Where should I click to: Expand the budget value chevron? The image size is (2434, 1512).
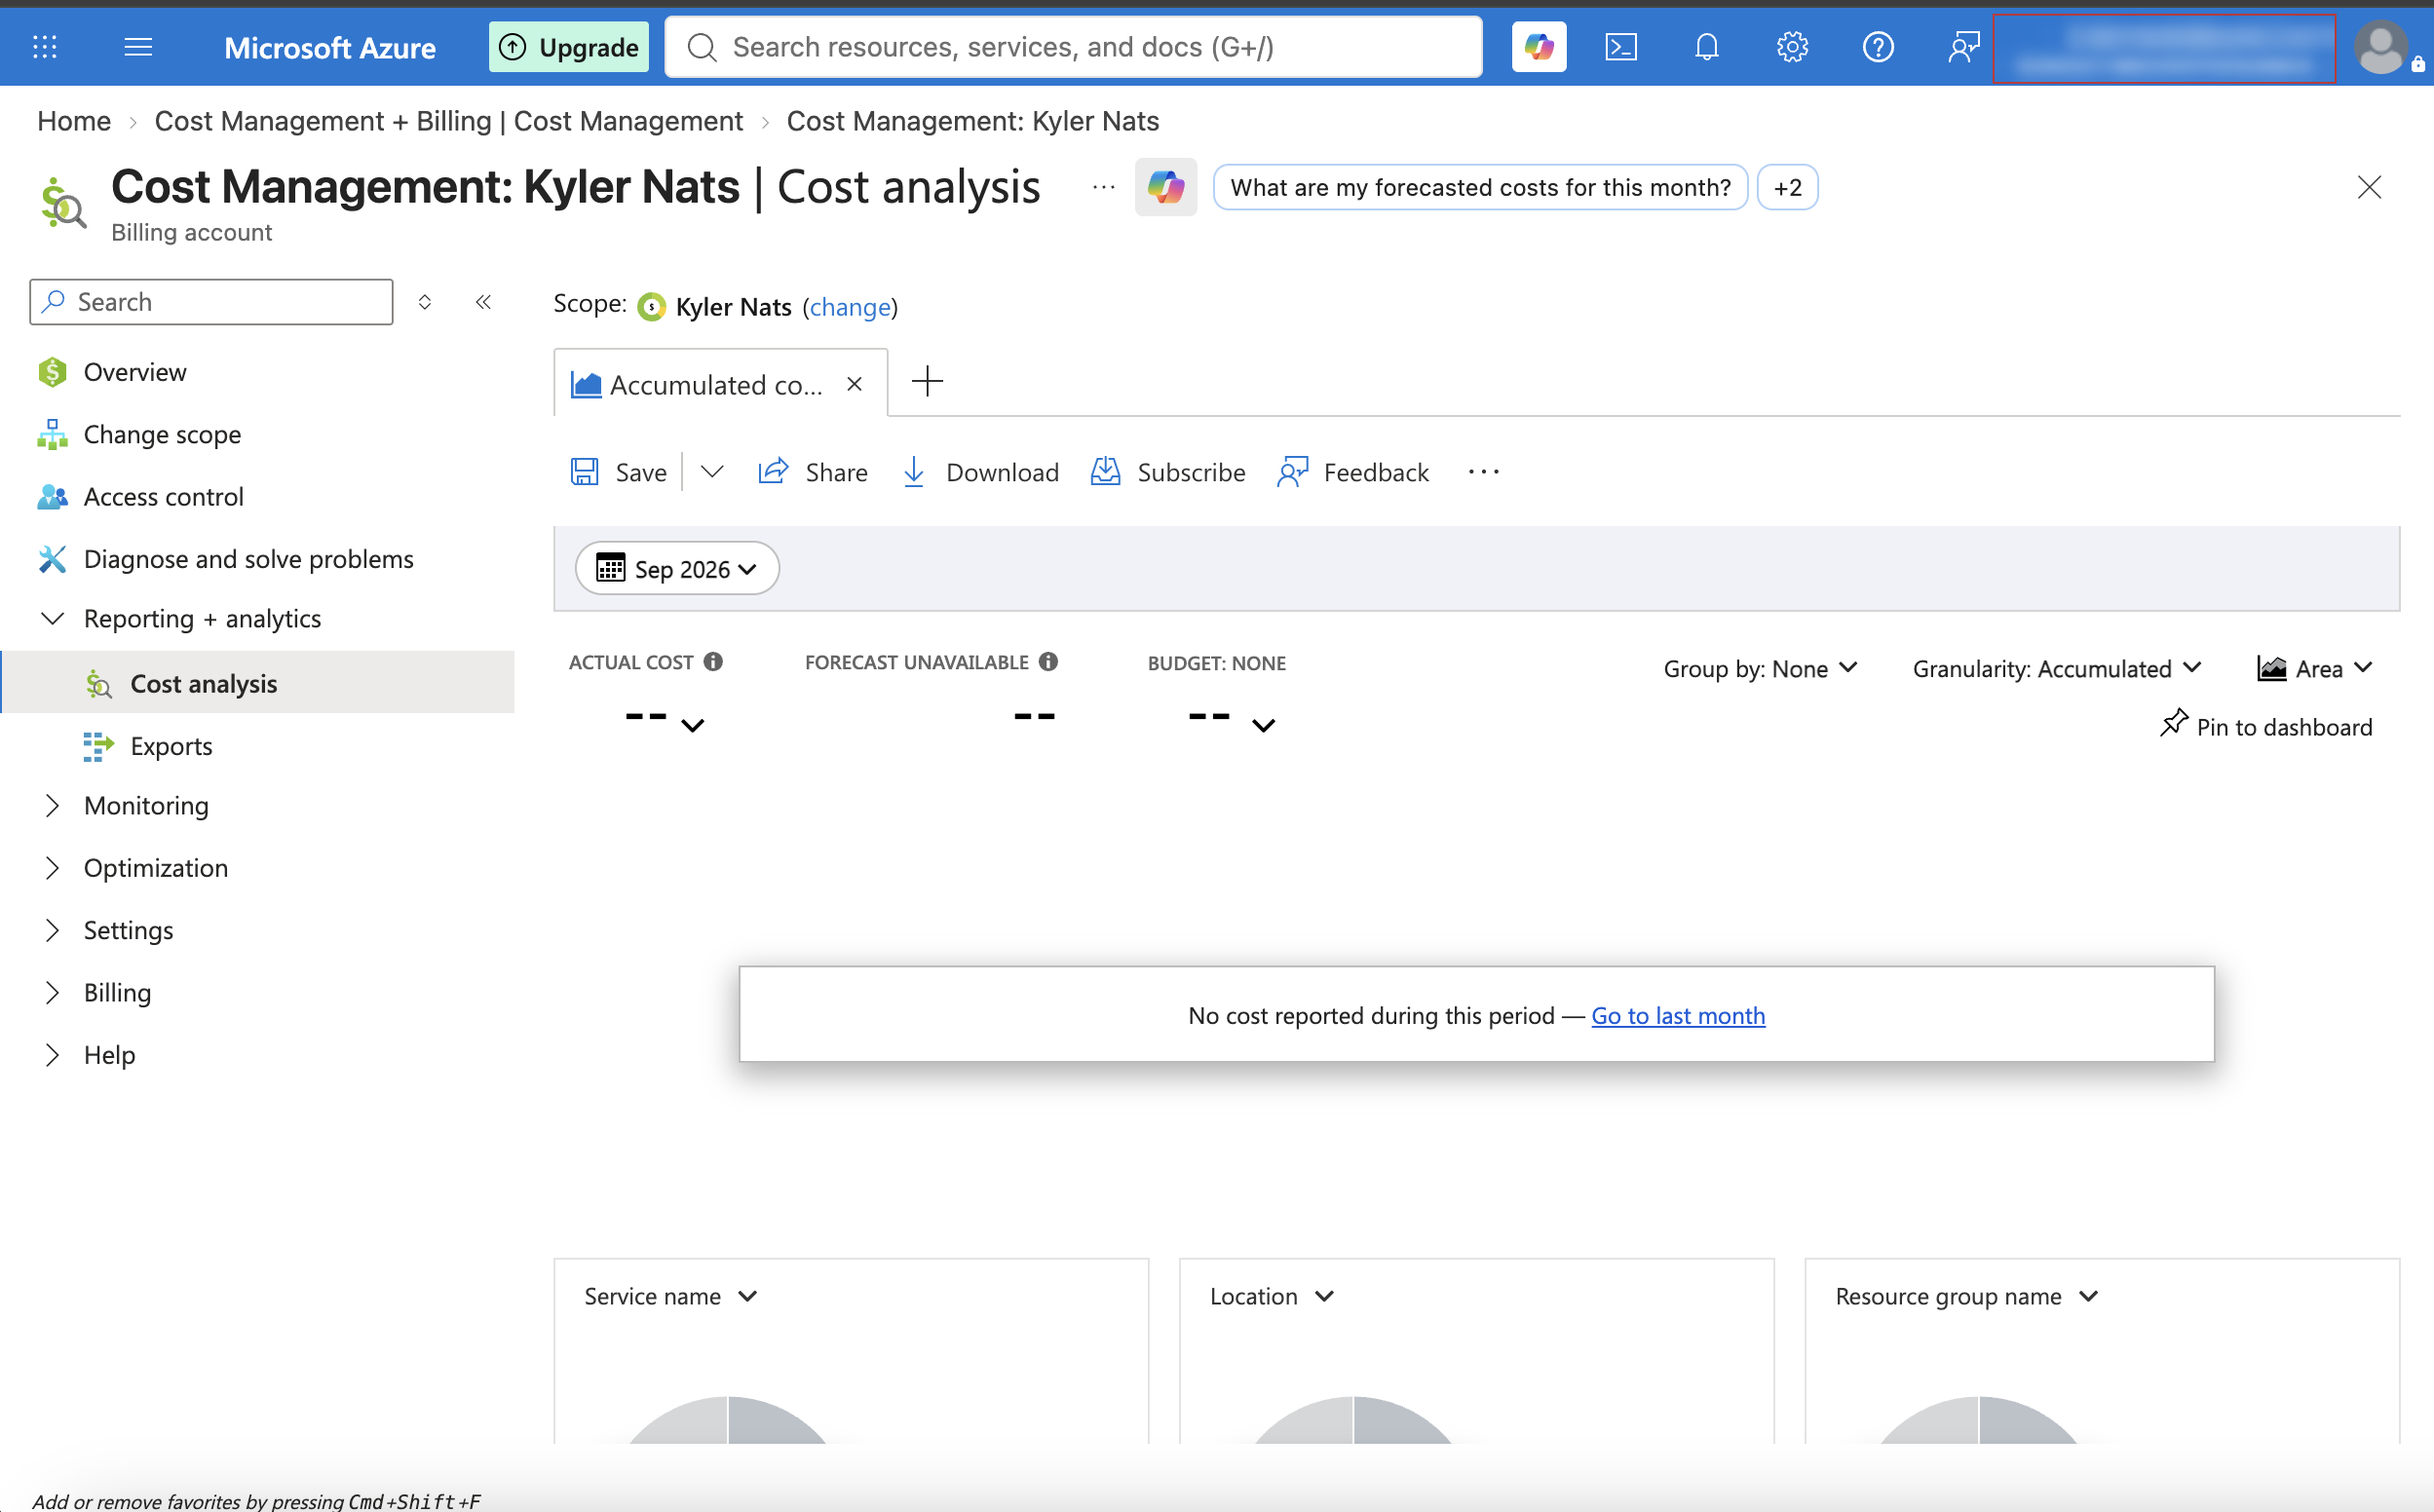pyautogui.click(x=1263, y=726)
